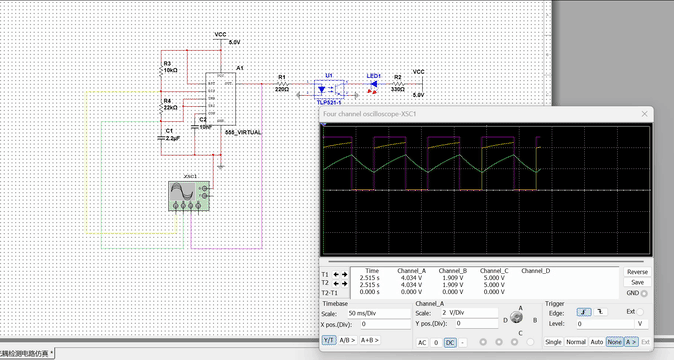674x360 pixels.
Task: Shift cursor T2 right with arrow
Action: (x=344, y=284)
